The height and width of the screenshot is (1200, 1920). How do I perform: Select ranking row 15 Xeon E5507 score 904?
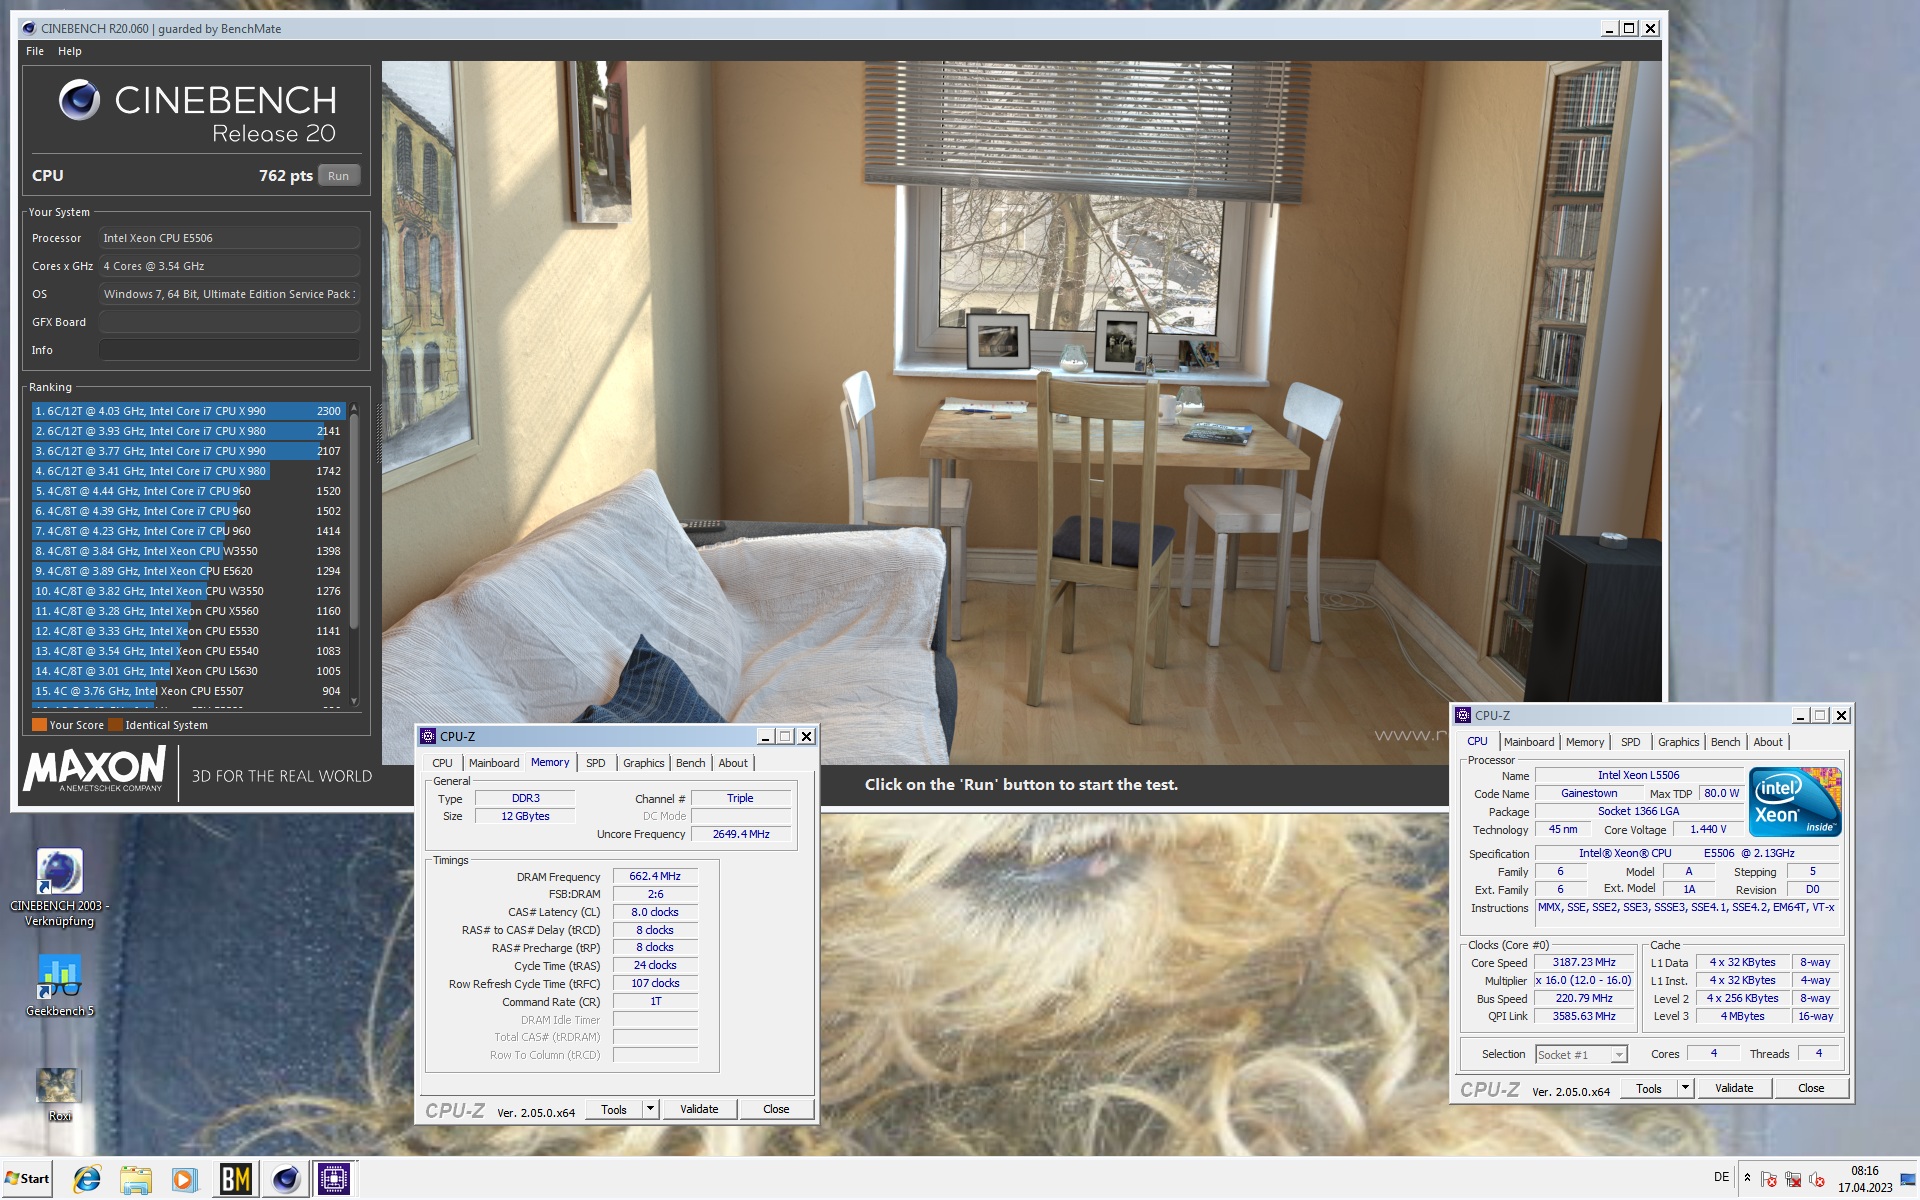click(188, 691)
